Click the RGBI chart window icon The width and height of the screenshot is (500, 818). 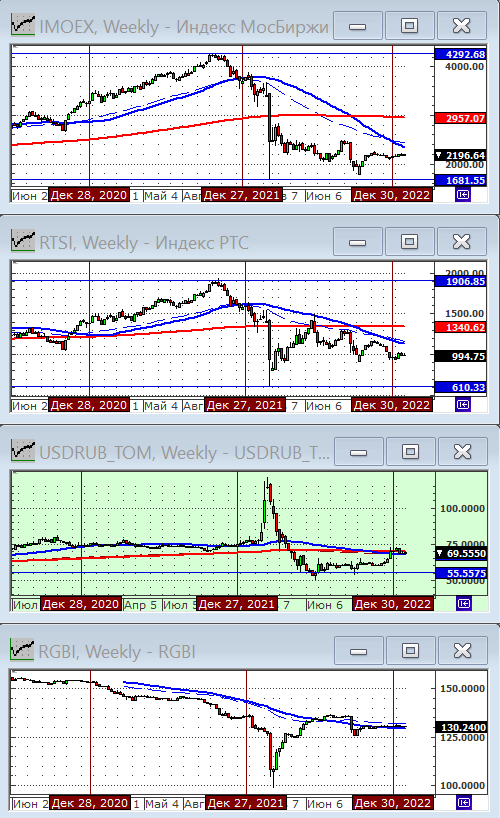(x=22, y=650)
